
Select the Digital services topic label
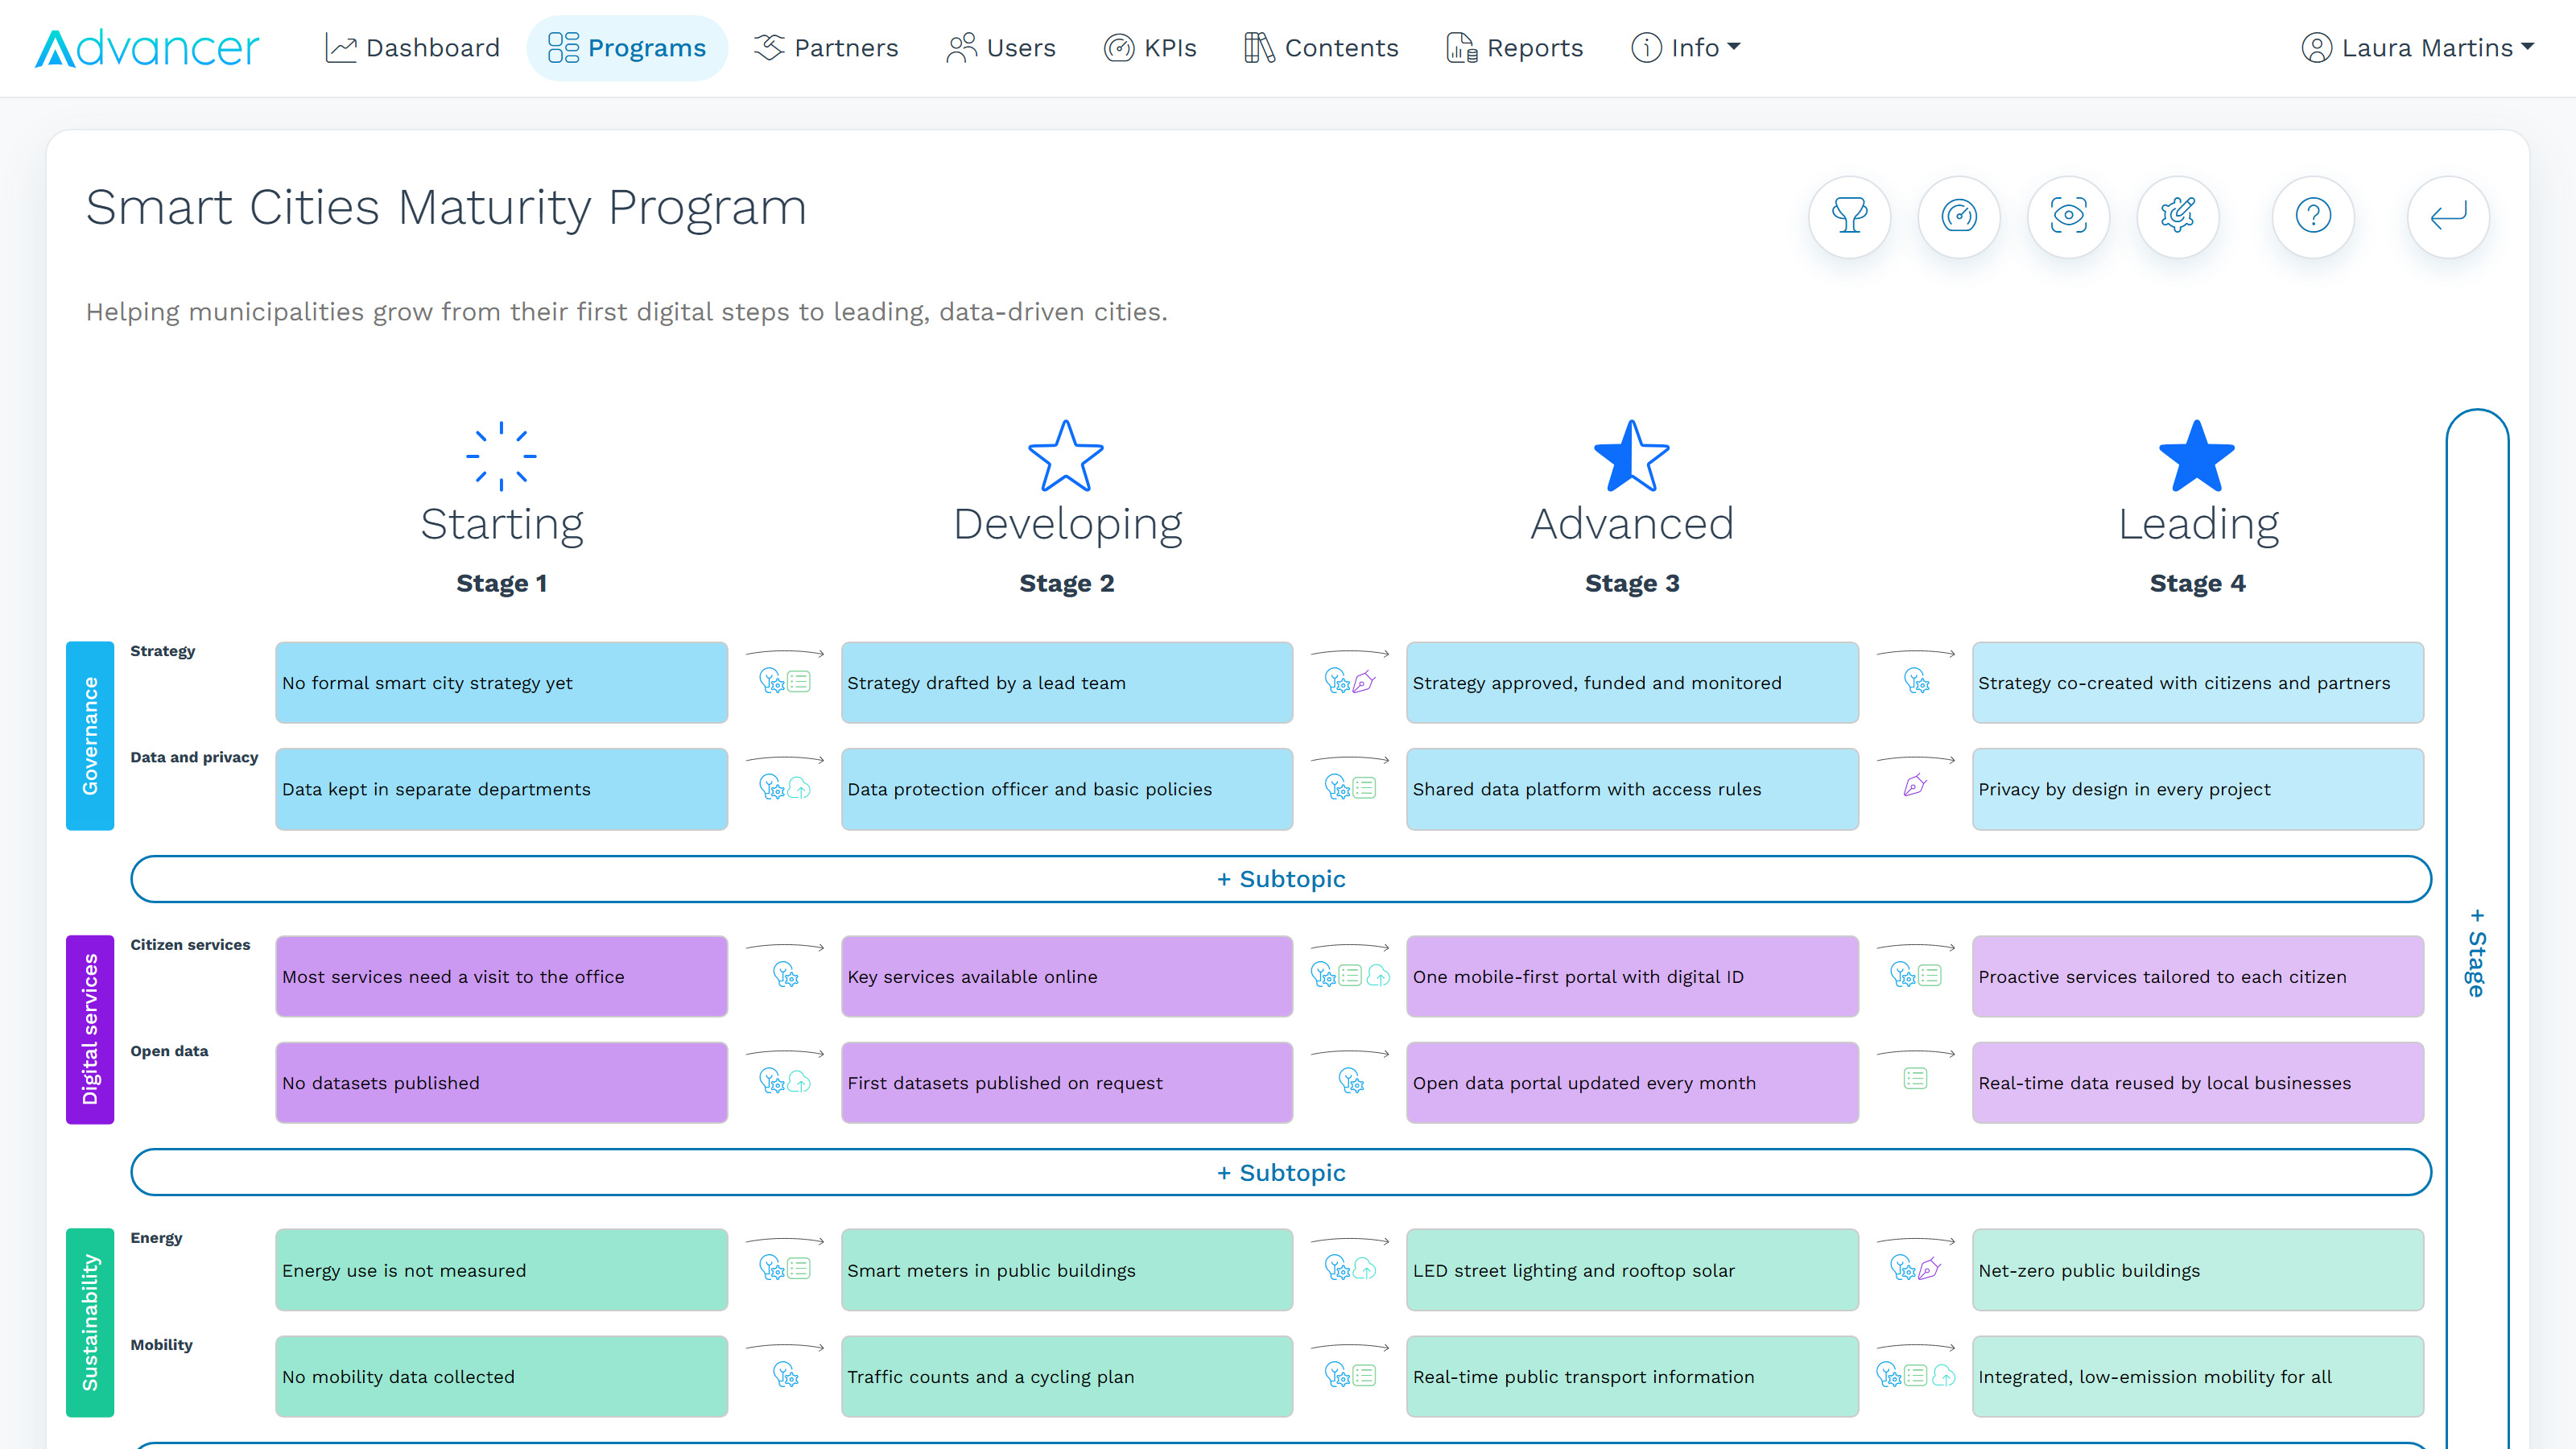coord(90,1029)
